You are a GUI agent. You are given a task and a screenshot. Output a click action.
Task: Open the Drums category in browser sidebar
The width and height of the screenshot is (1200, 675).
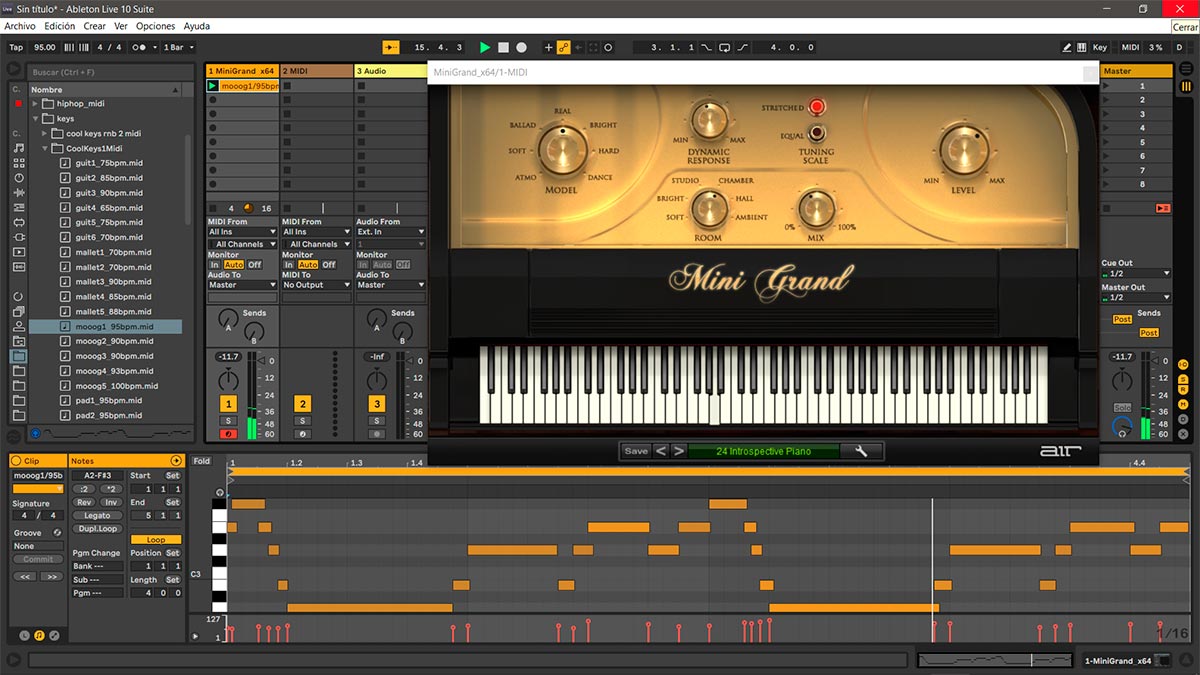click(18, 162)
